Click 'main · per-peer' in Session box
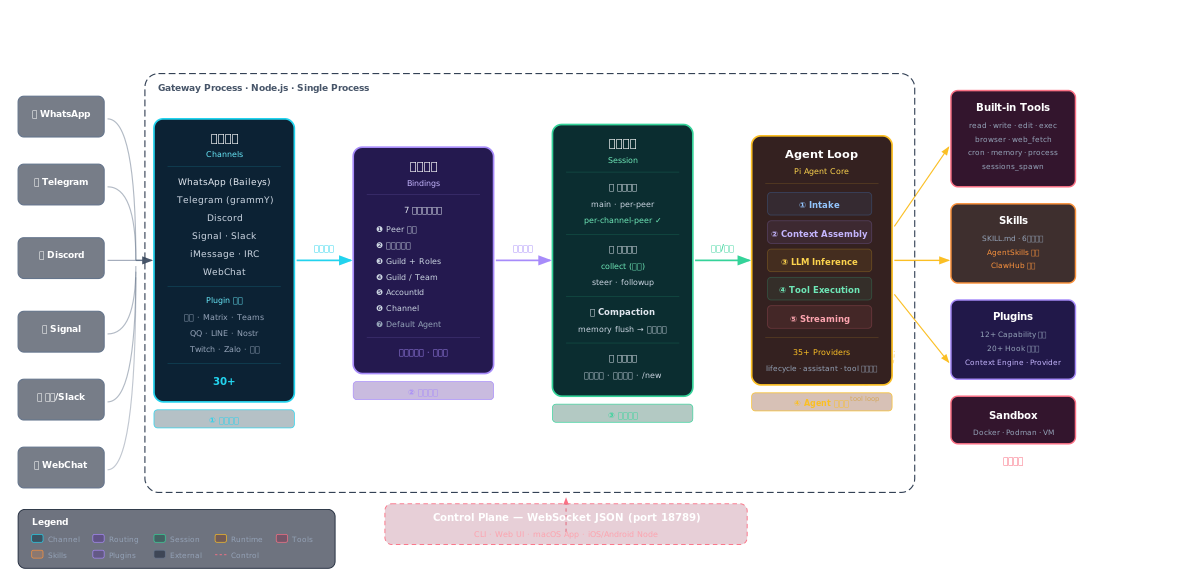This screenshot has height=588, width=1200. coord(622,204)
